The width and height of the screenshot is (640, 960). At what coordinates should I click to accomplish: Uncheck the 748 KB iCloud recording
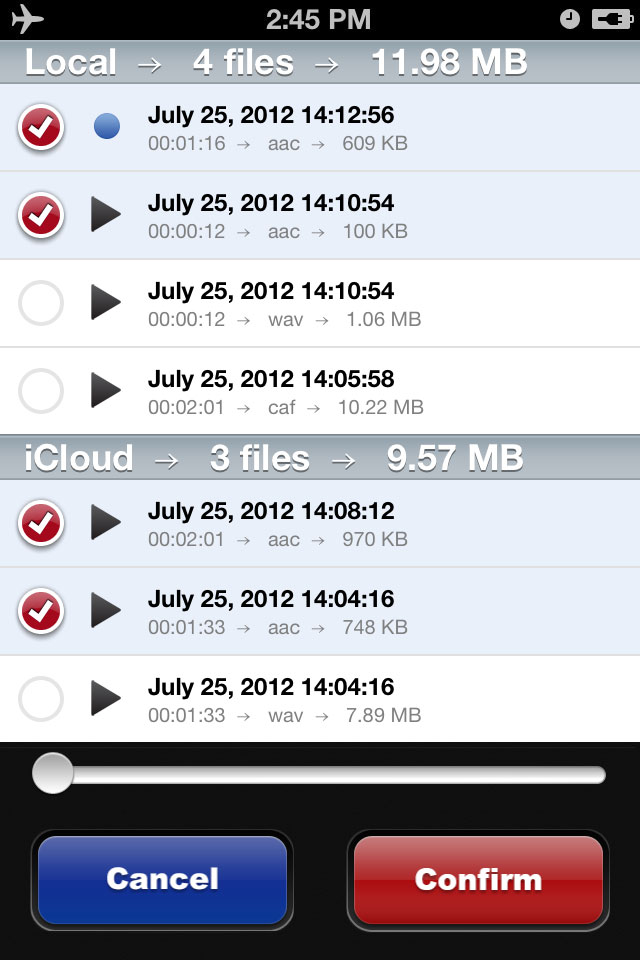(41, 611)
